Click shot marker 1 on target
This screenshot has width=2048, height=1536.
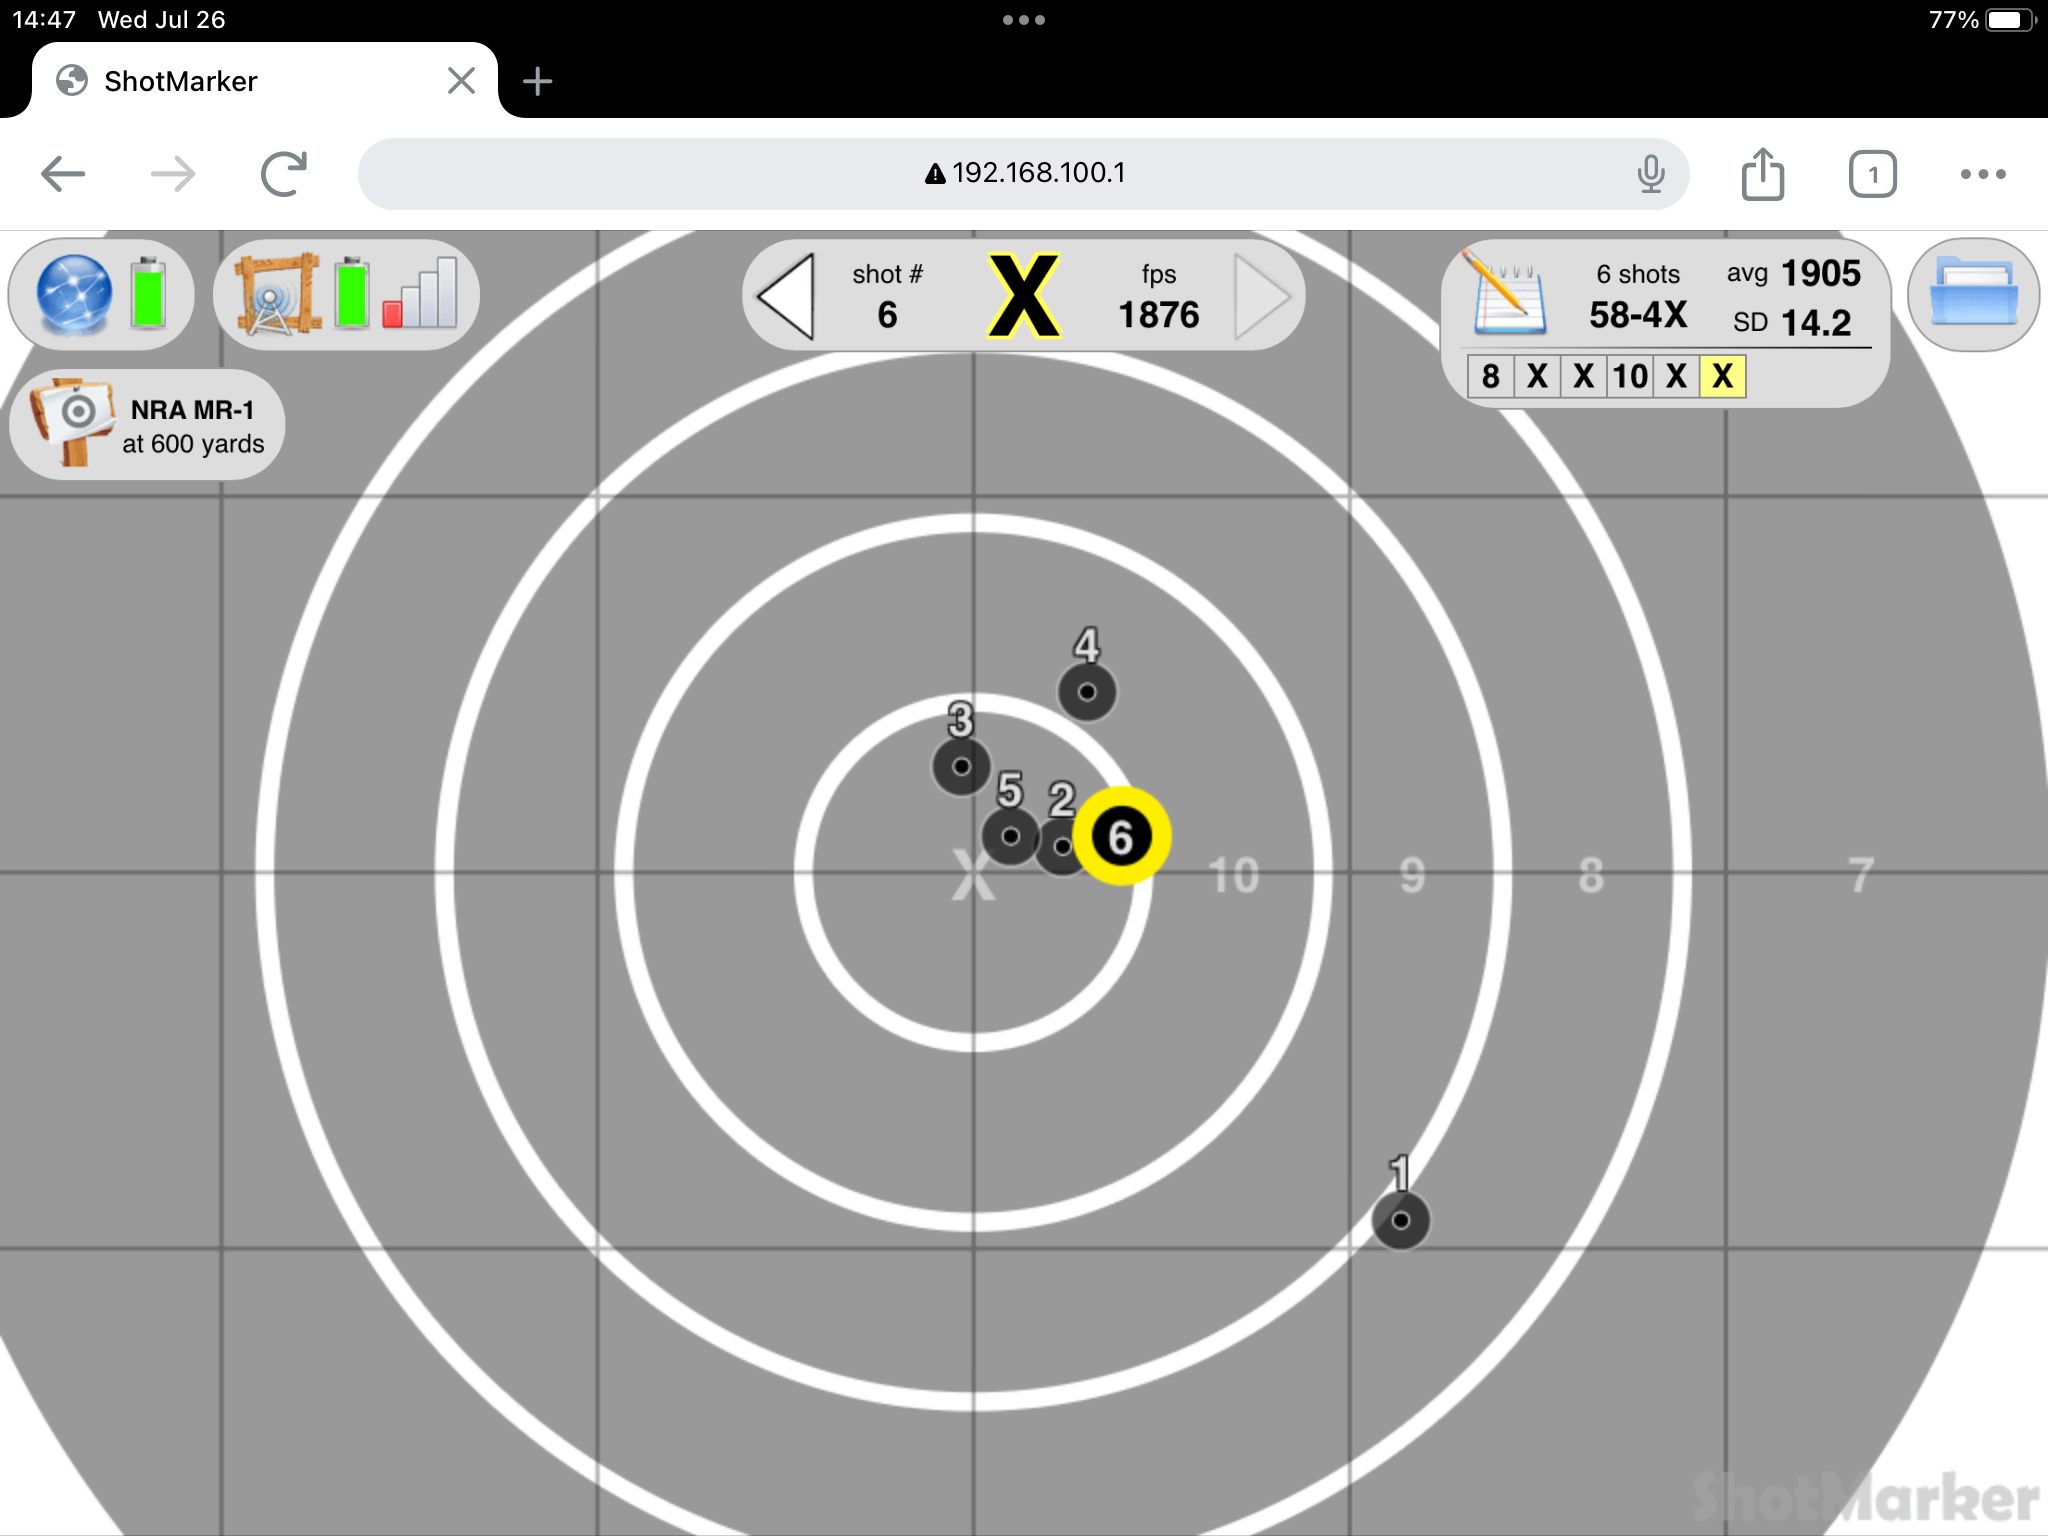1400,1220
